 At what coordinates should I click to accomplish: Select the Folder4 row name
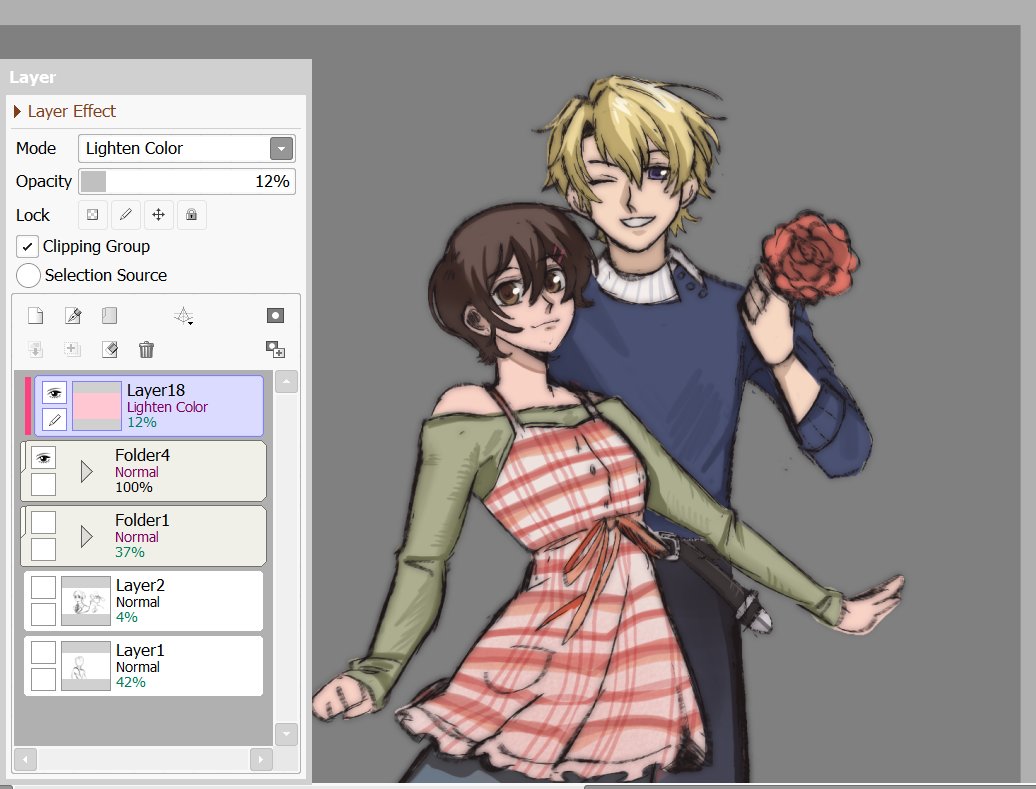click(x=142, y=455)
